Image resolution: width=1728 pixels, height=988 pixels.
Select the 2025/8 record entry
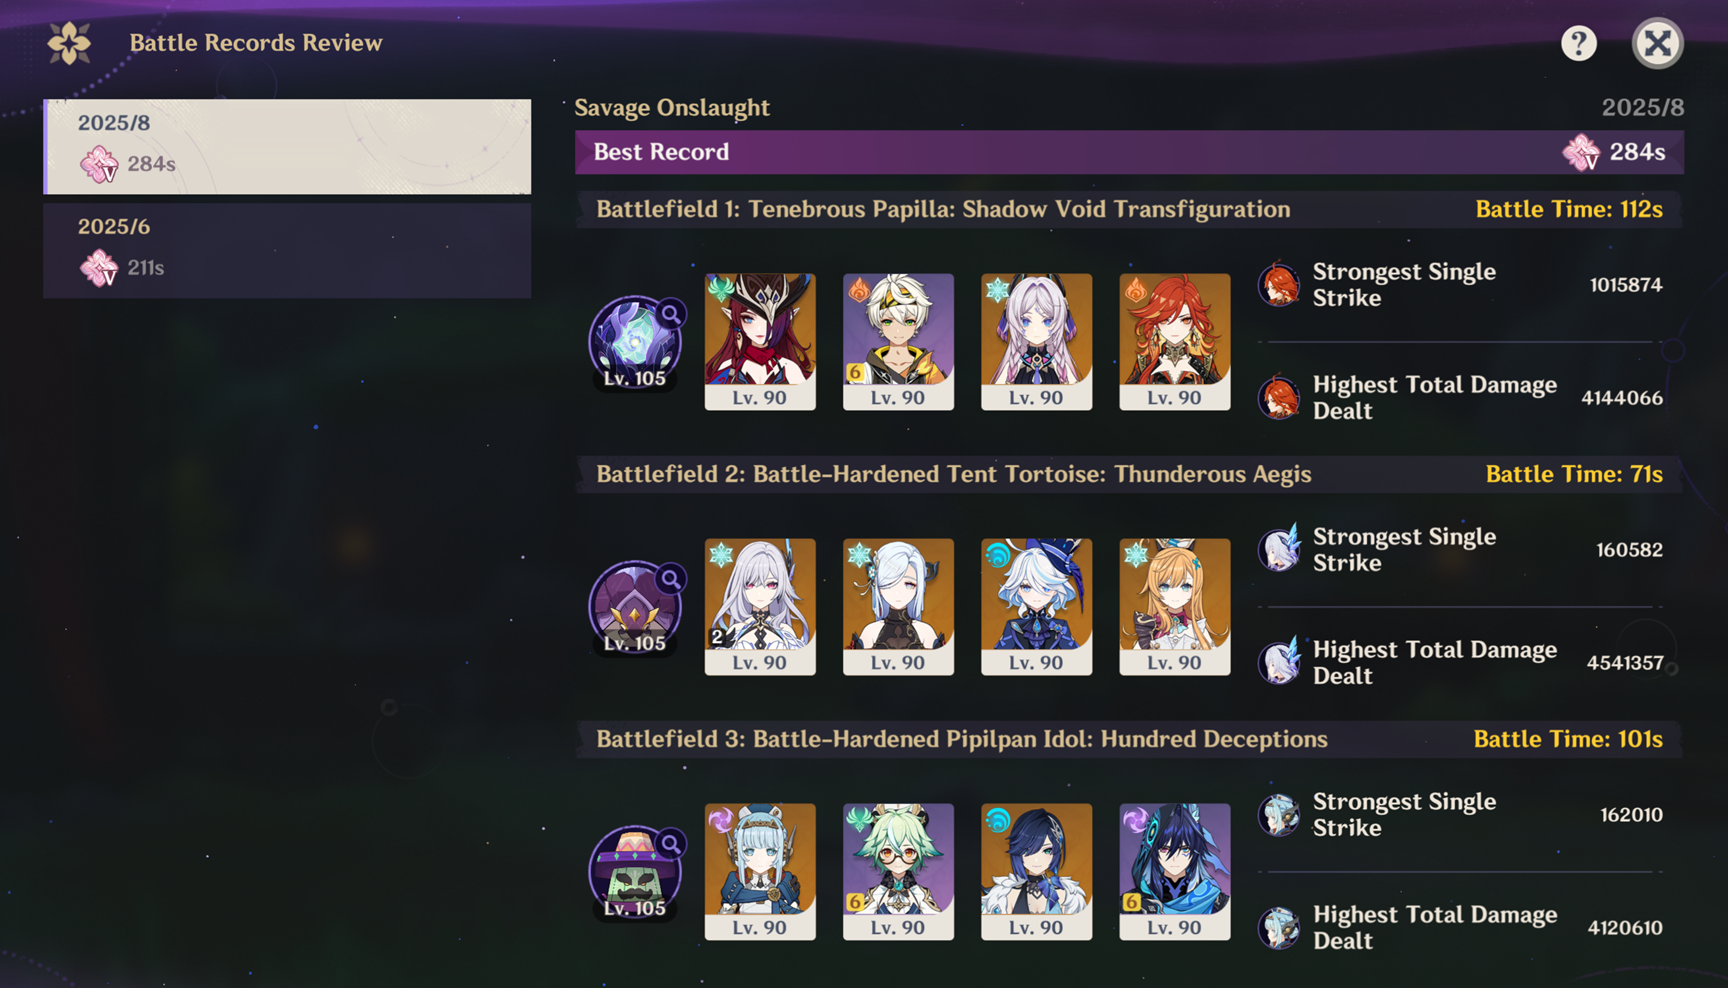point(287,146)
